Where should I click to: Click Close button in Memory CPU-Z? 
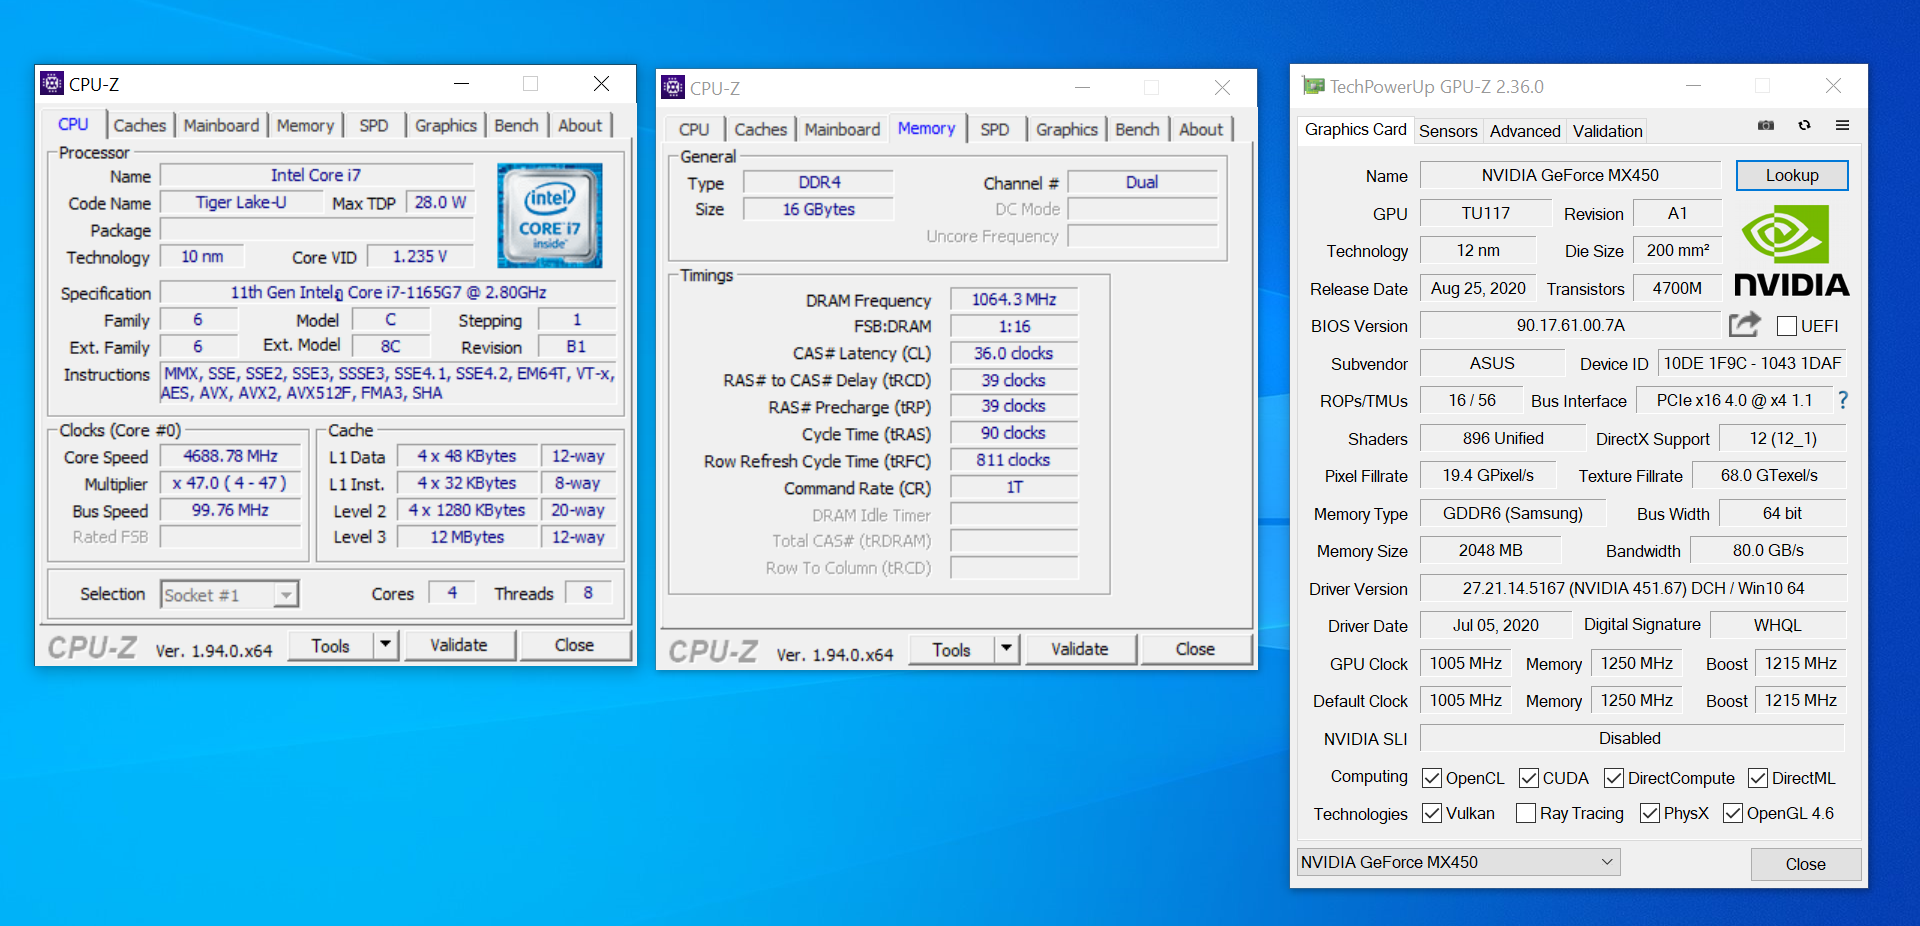[1195, 649]
